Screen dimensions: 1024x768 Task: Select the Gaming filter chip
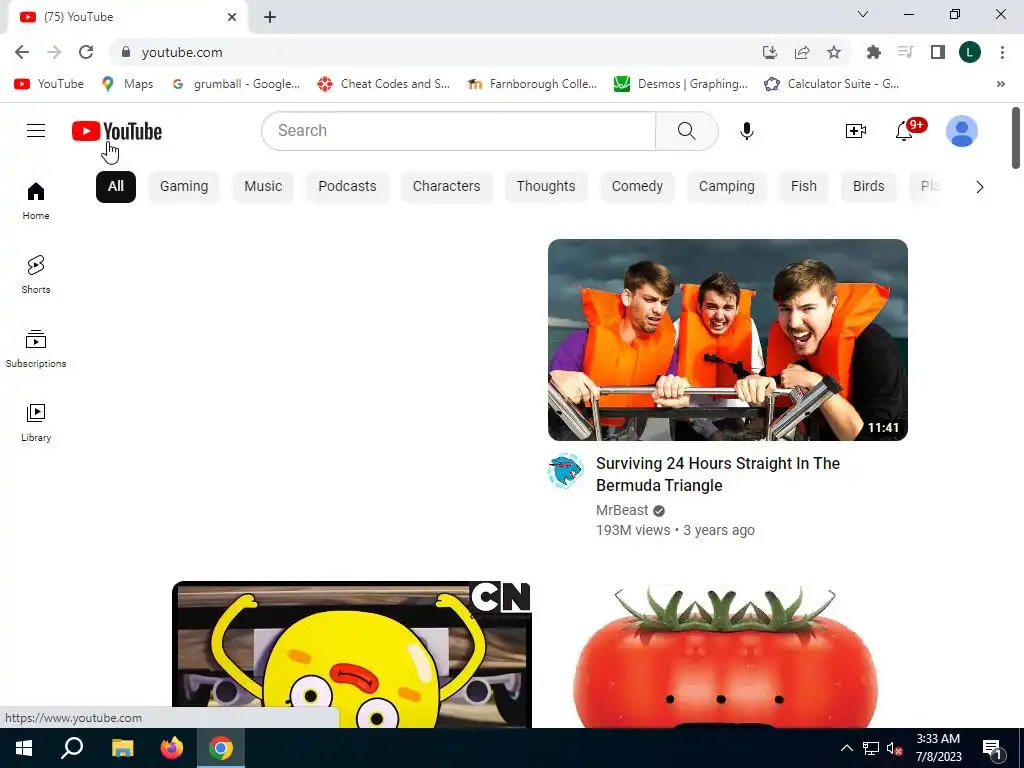pyautogui.click(x=184, y=187)
